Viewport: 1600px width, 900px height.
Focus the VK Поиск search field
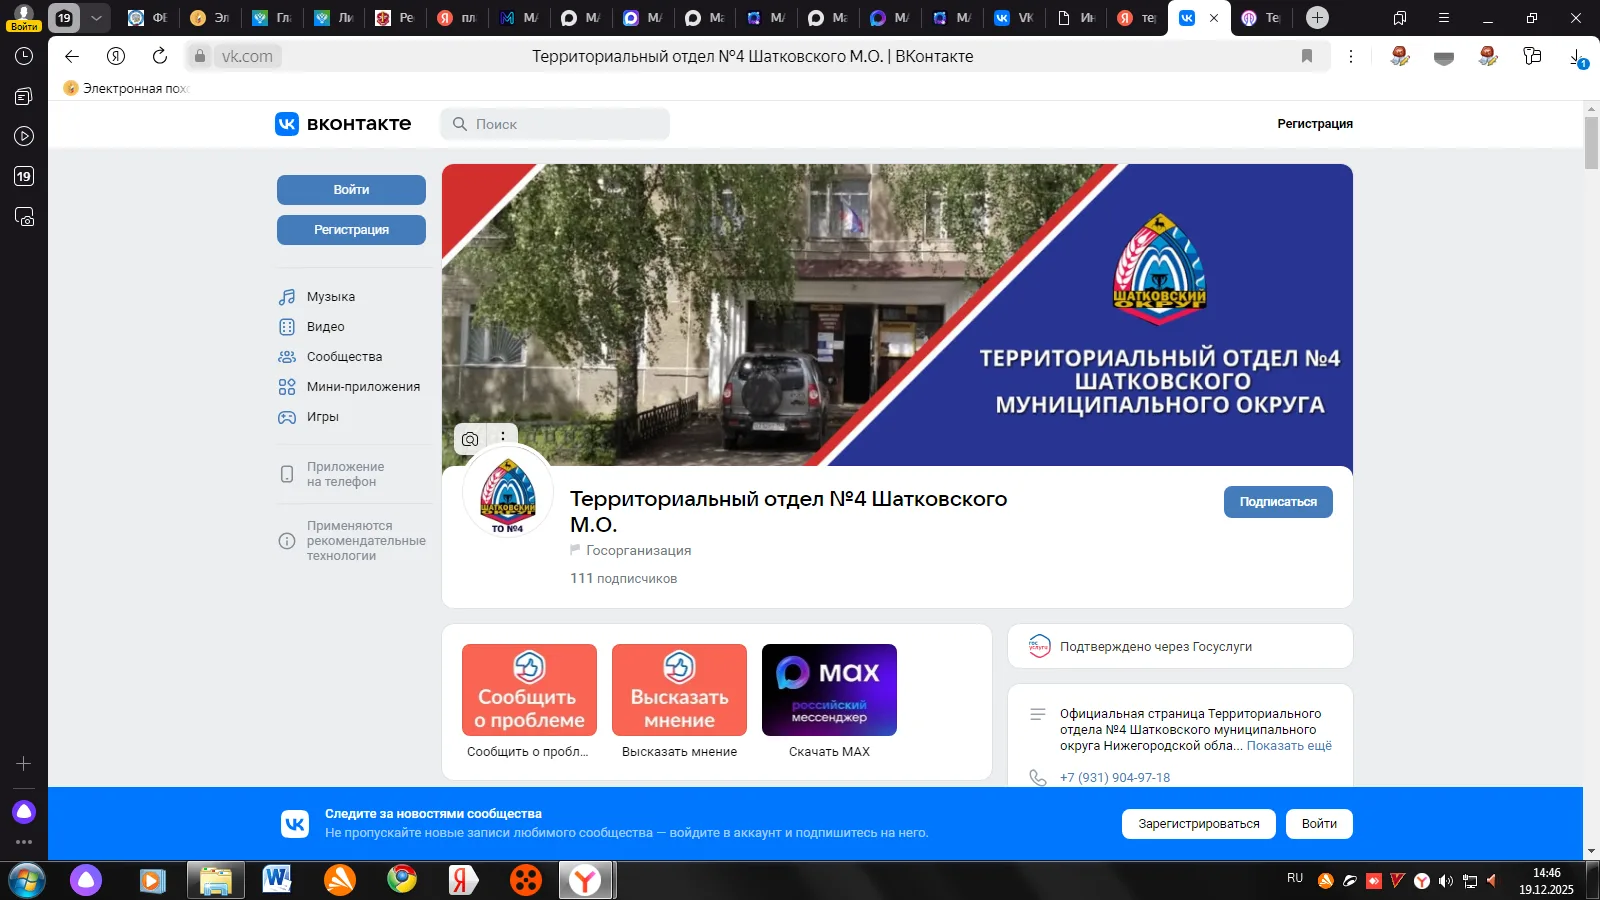click(555, 124)
